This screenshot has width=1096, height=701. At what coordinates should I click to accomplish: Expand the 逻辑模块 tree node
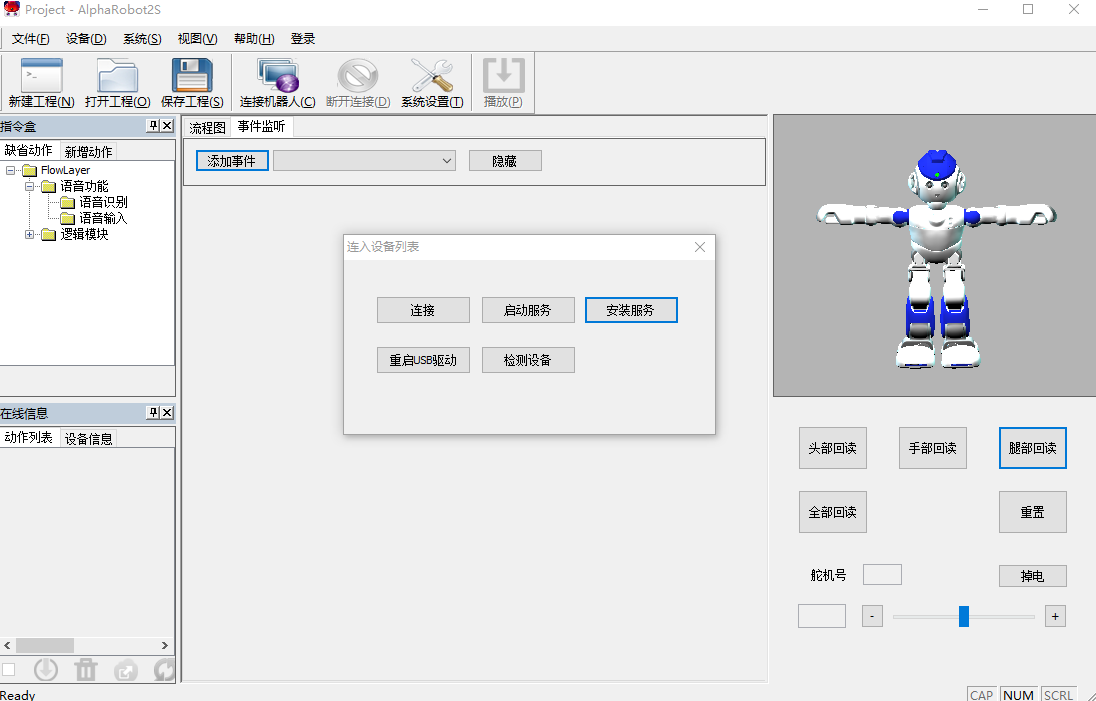click(x=29, y=234)
